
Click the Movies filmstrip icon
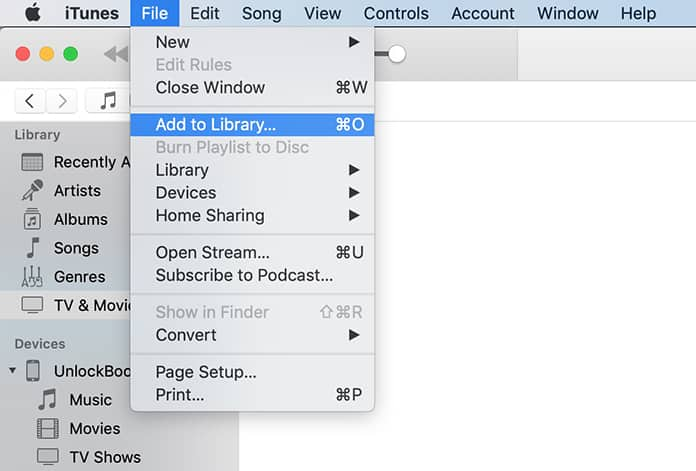[x=47, y=428]
